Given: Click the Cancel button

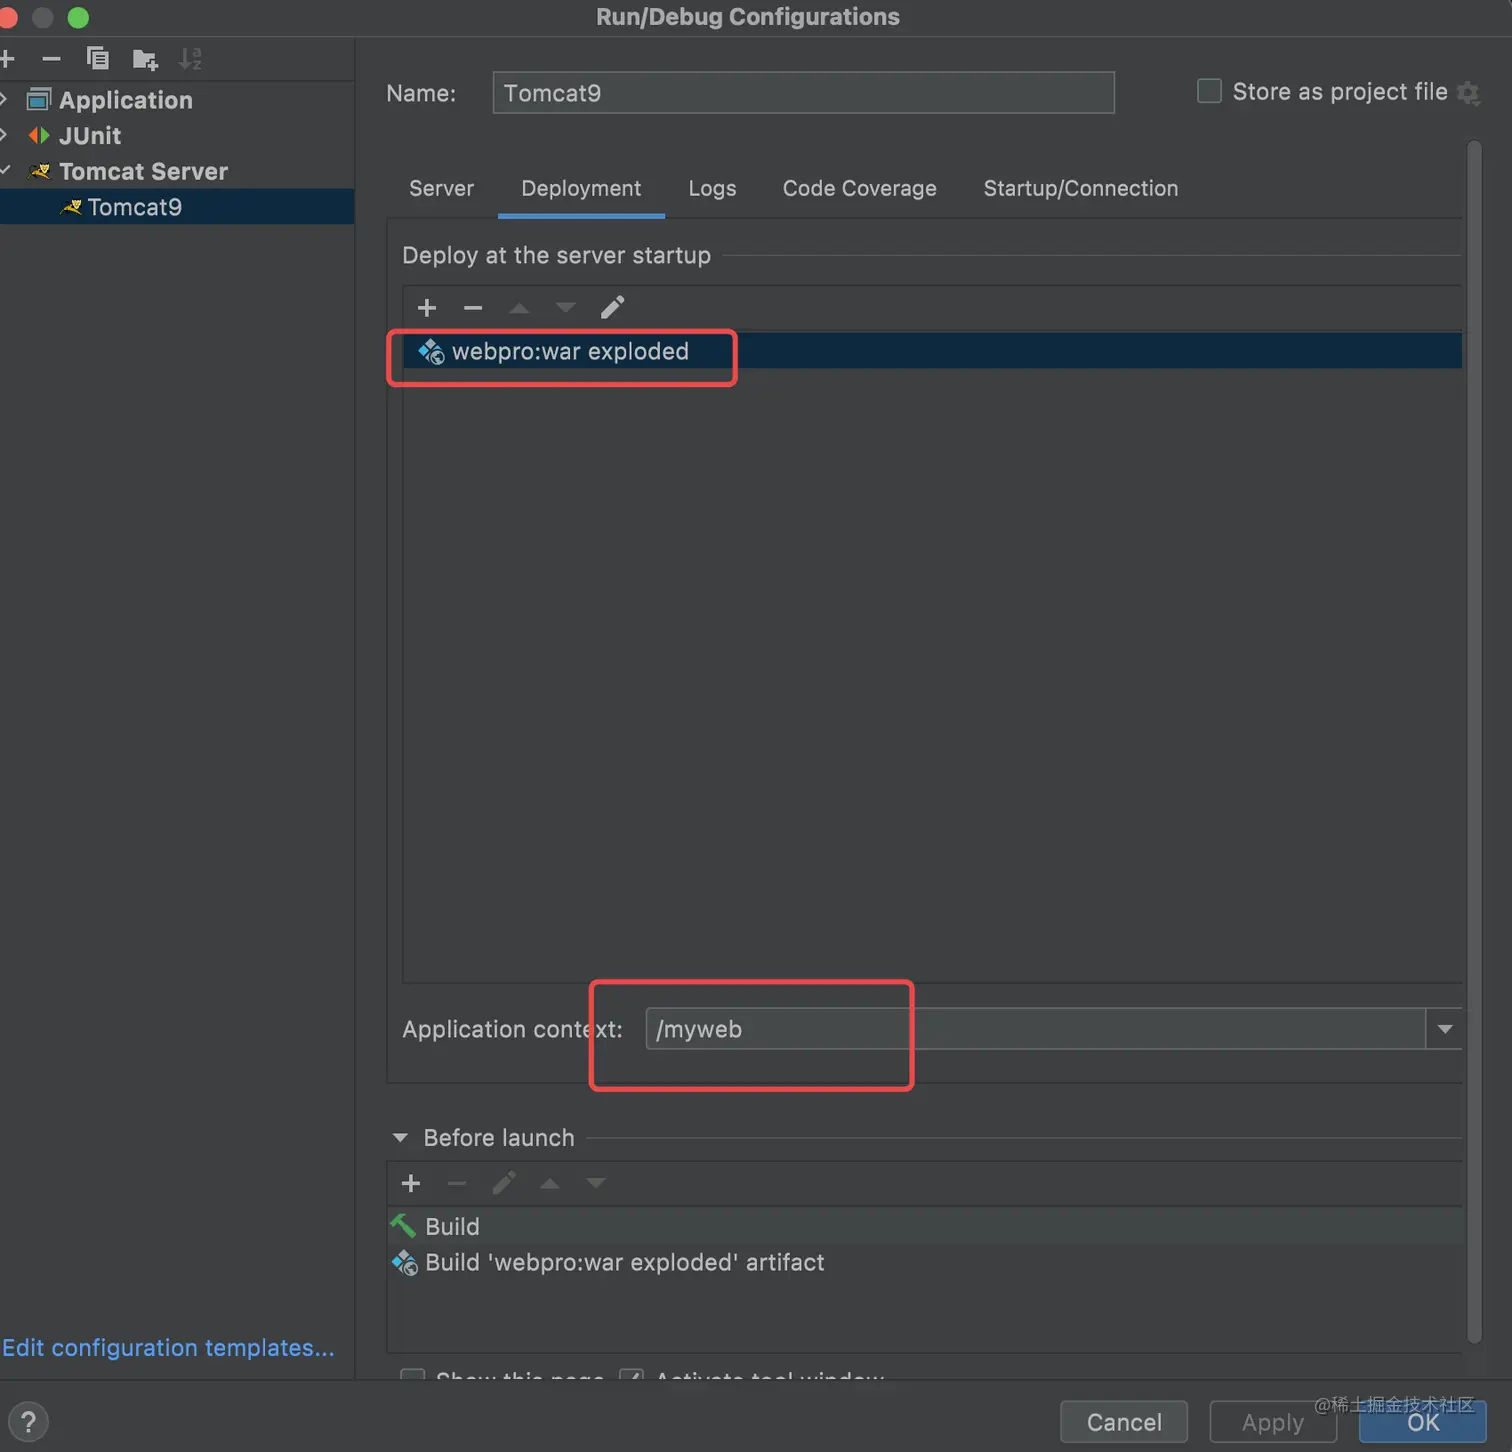Looking at the screenshot, I should 1124,1422.
